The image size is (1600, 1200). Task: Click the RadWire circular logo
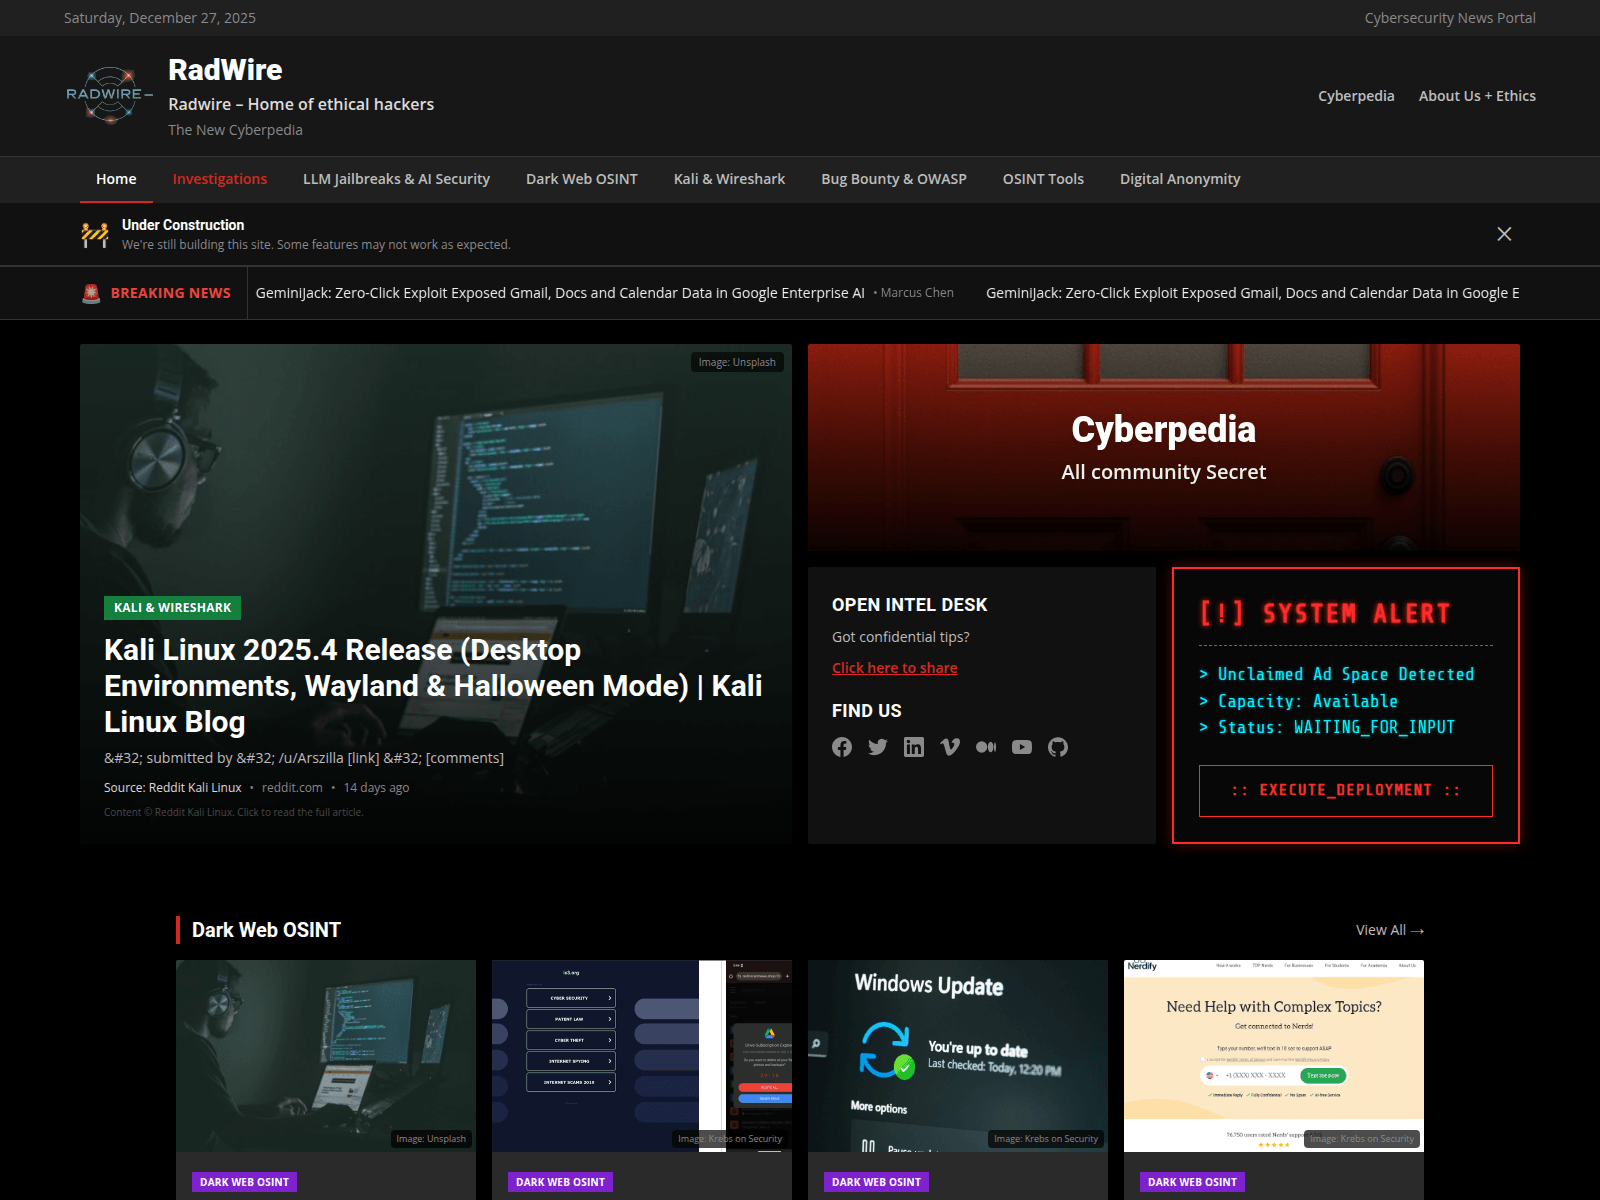click(110, 96)
